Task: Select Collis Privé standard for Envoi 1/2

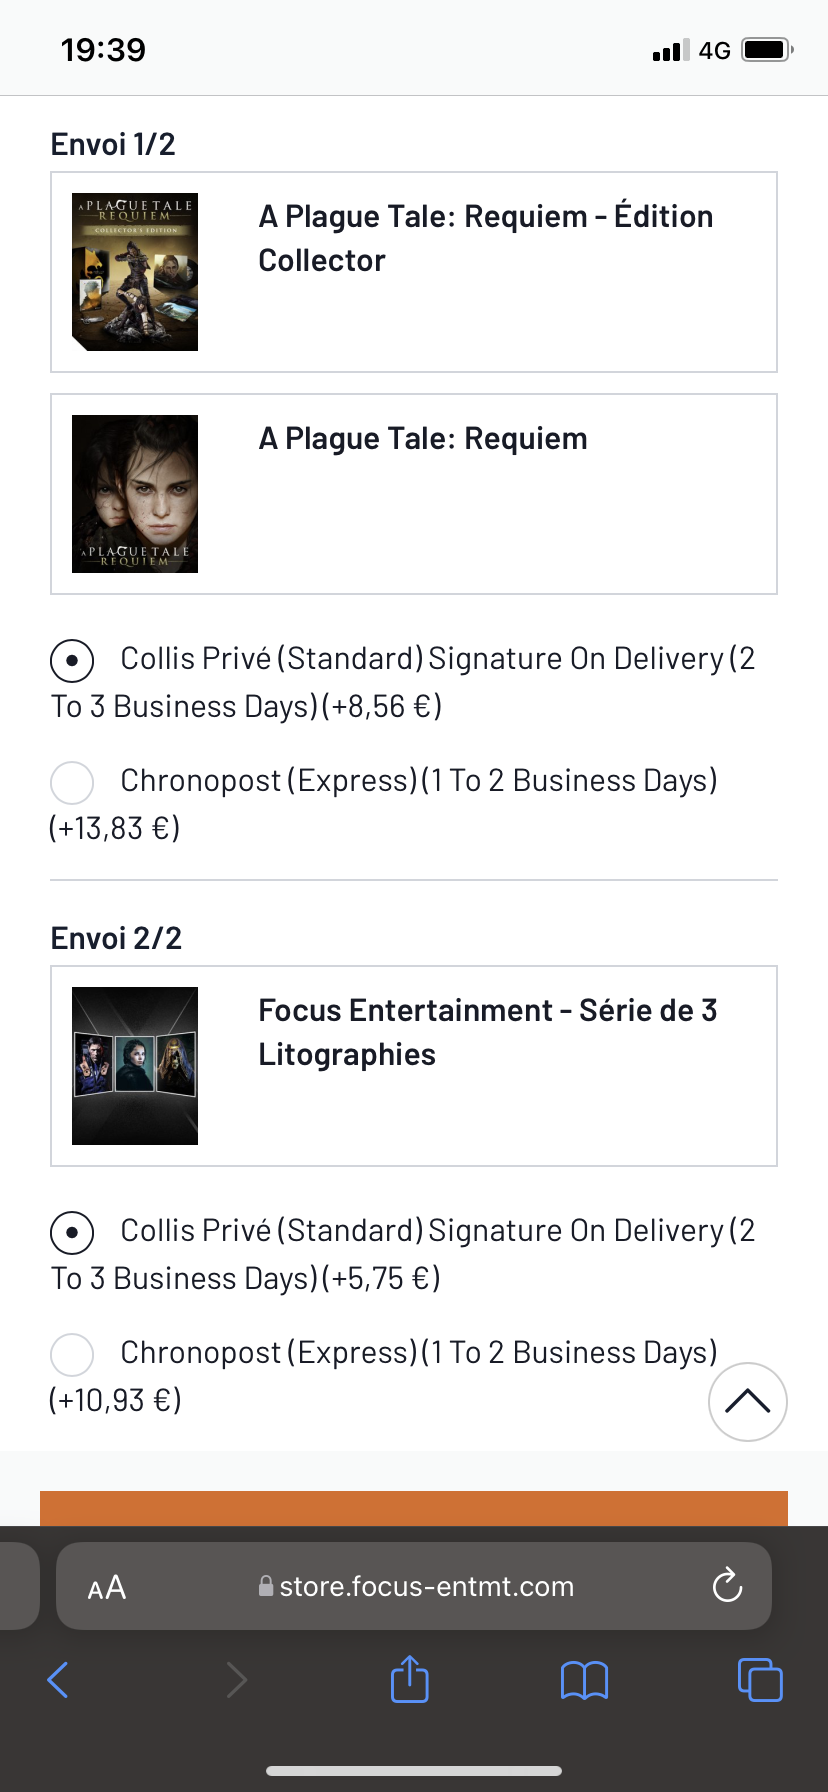Action: tap(72, 660)
